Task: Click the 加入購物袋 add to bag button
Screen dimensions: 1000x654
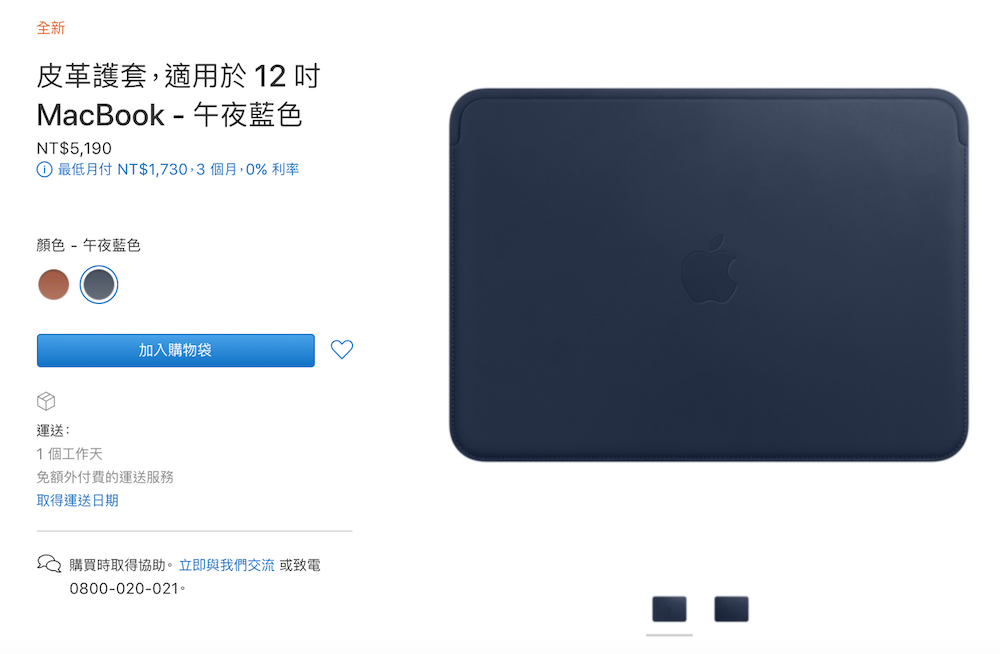Action: (x=175, y=350)
